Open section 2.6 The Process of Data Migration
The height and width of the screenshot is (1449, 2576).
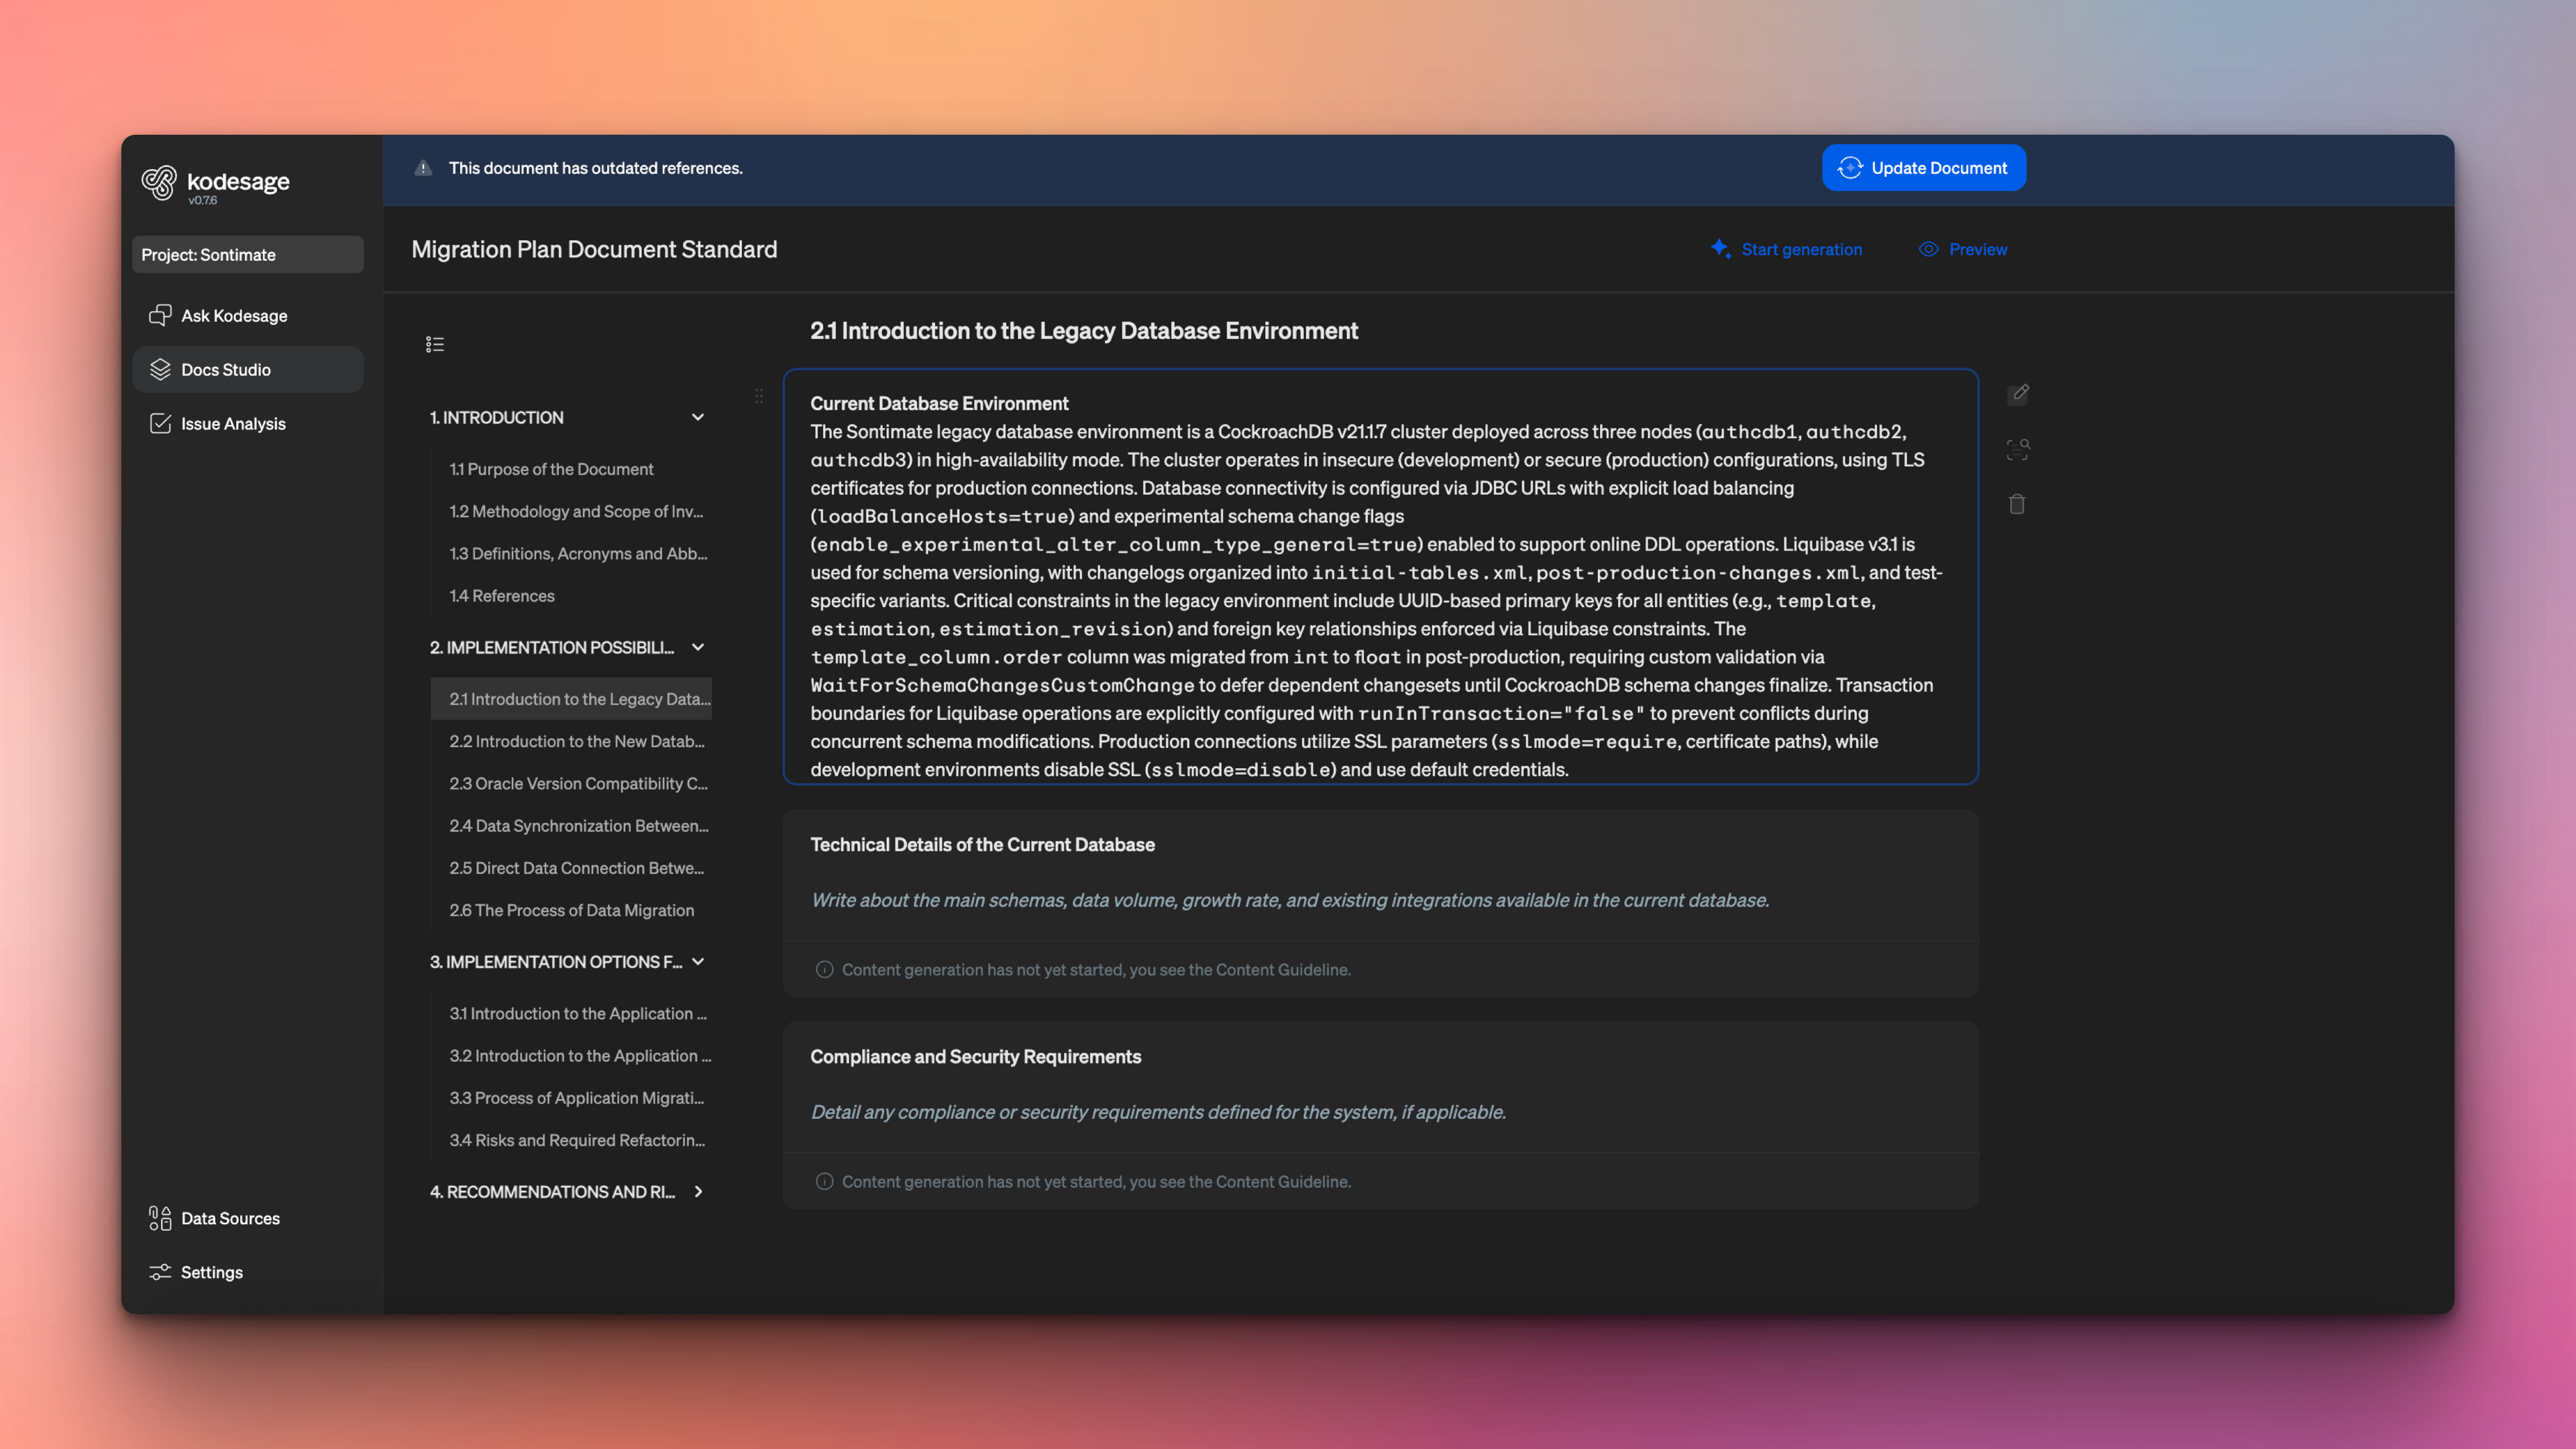pyautogui.click(x=572, y=910)
